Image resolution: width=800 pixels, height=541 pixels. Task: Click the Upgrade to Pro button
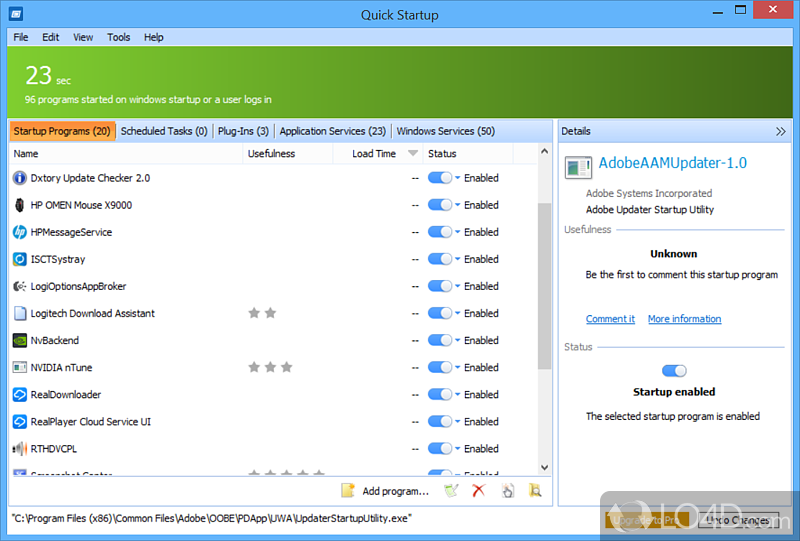coord(646,520)
